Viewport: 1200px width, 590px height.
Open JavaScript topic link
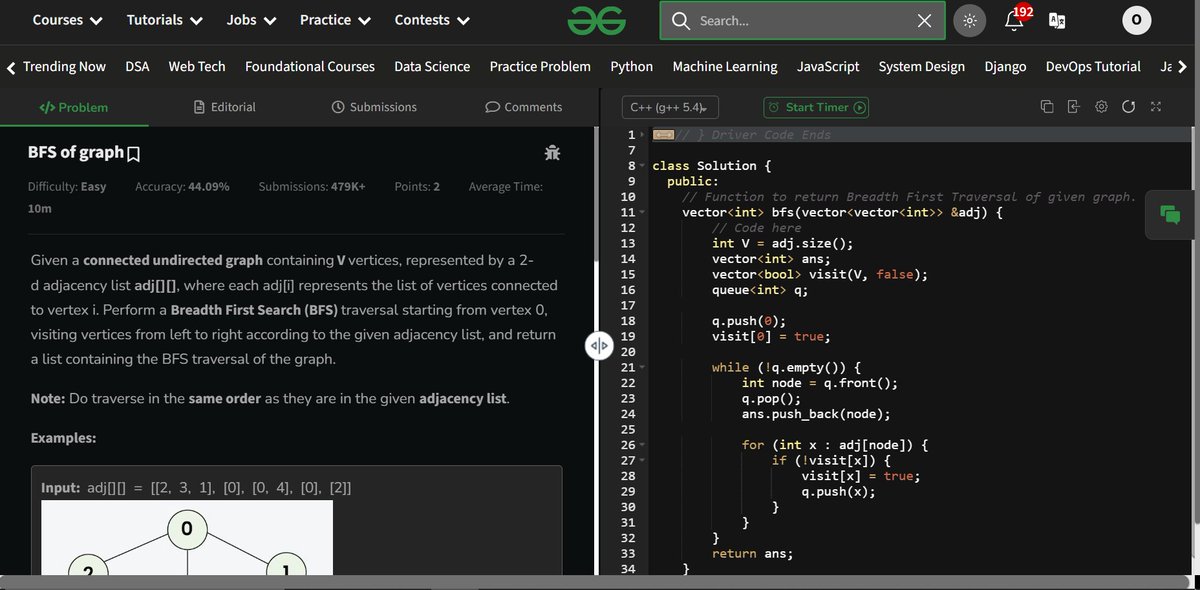click(x=828, y=66)
